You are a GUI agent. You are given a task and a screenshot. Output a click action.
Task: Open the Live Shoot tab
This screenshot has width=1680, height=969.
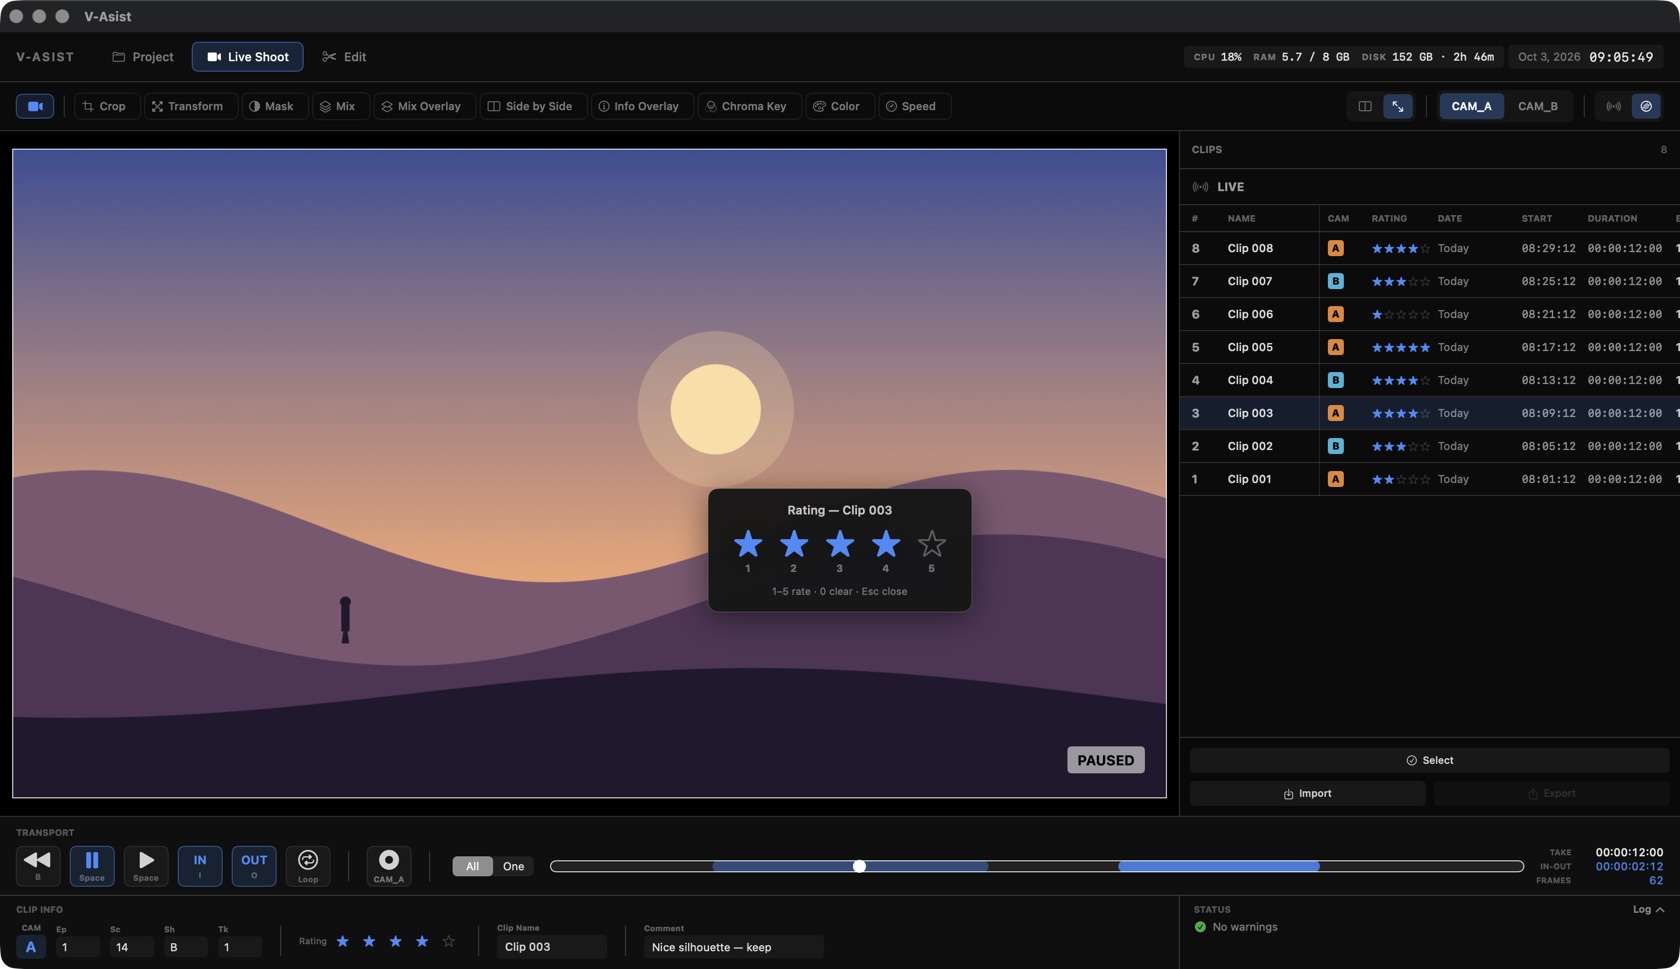(248, 57)
